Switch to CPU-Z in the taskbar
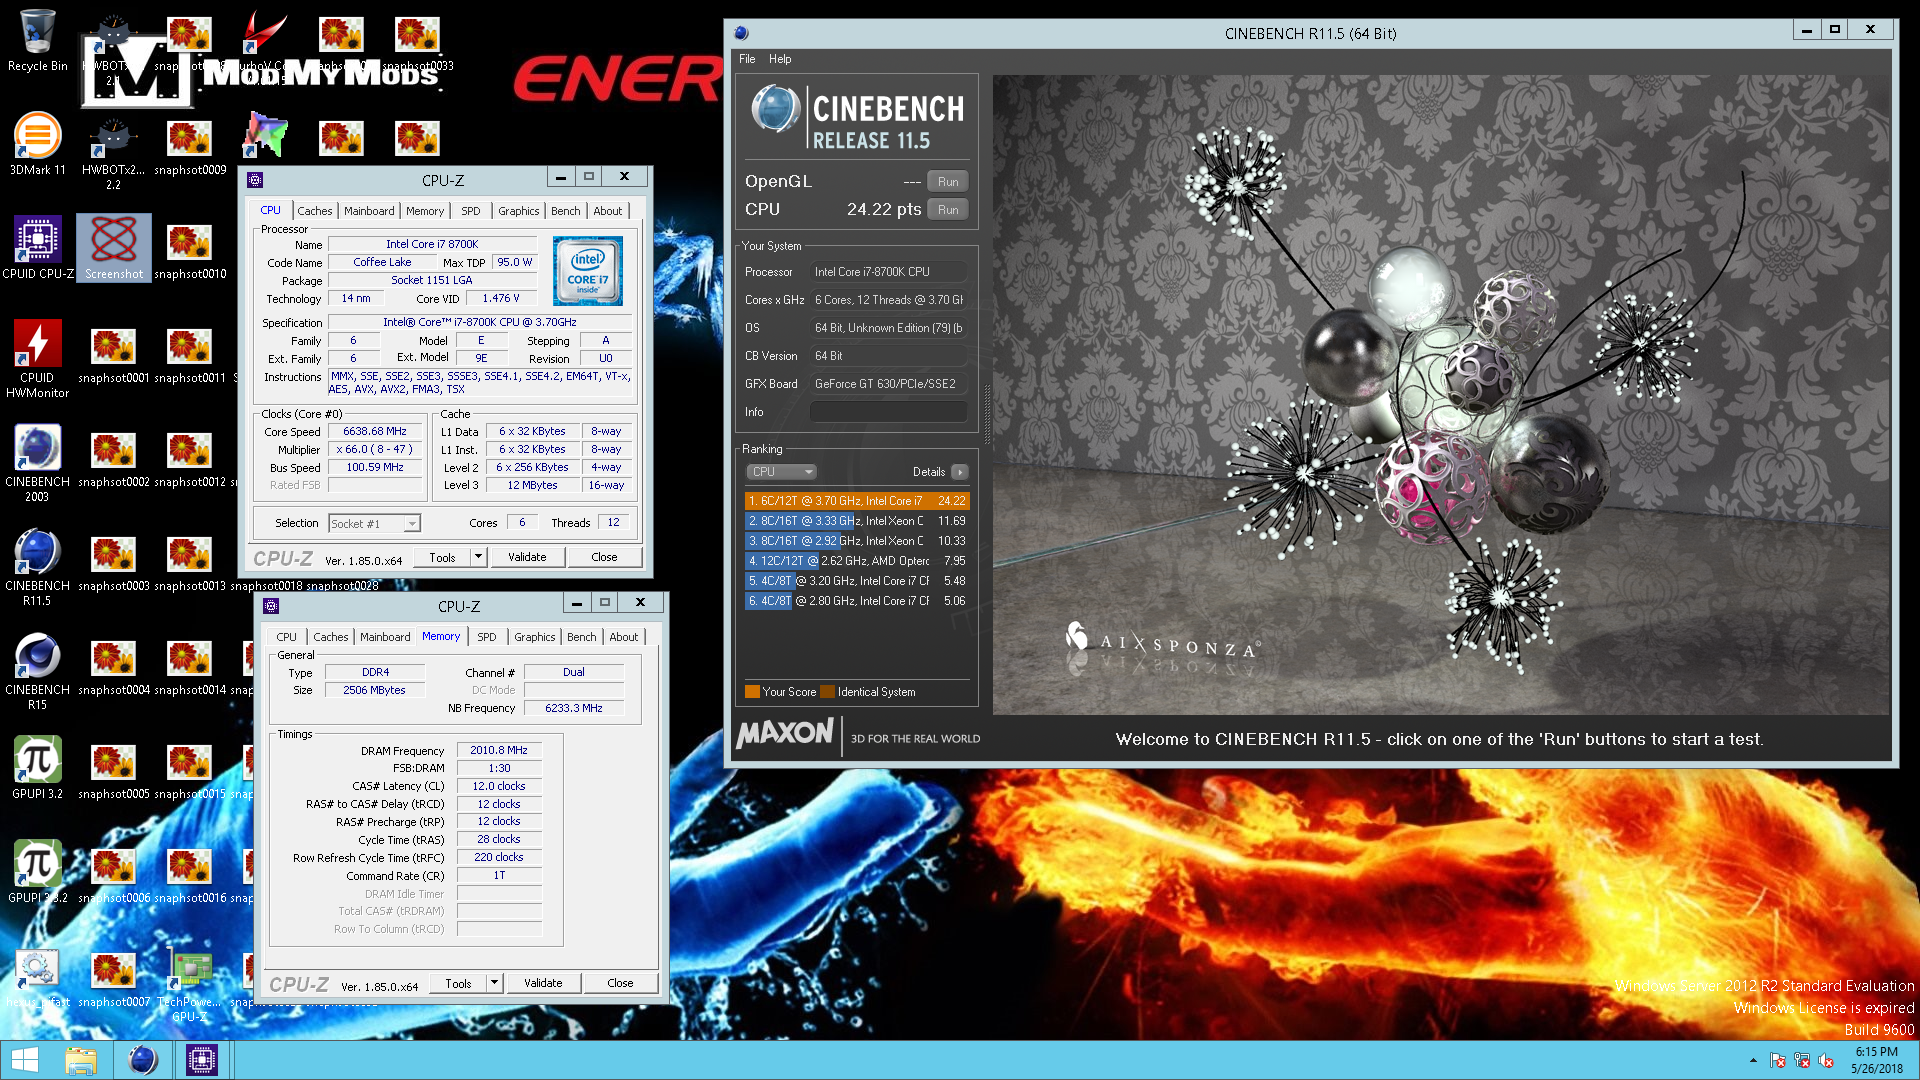Screen dimensions: 1920x1080 [x=201, y=1060]
